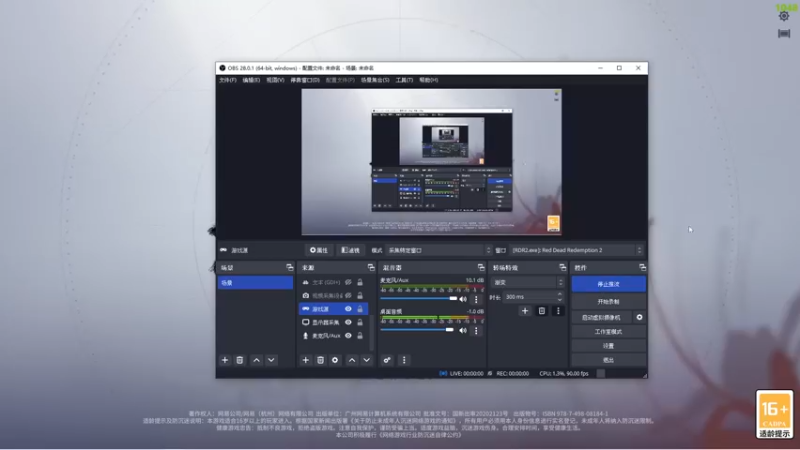Open the 帮助(H) menu

(x=429, y=80)
